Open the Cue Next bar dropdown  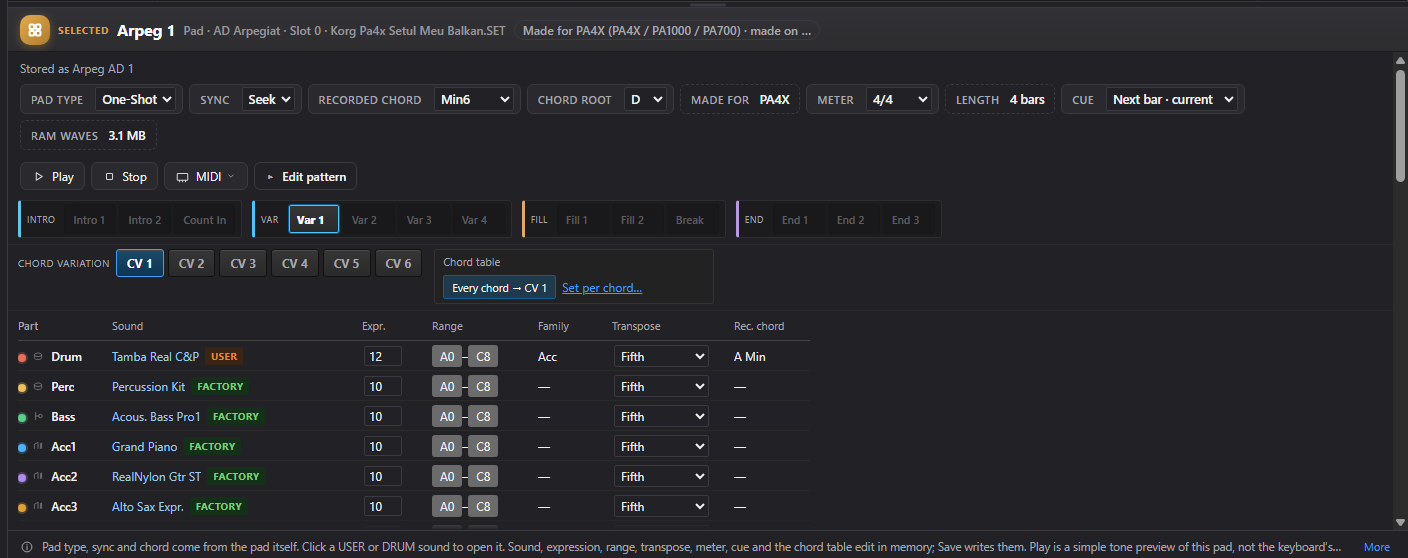coord(1172,100)
